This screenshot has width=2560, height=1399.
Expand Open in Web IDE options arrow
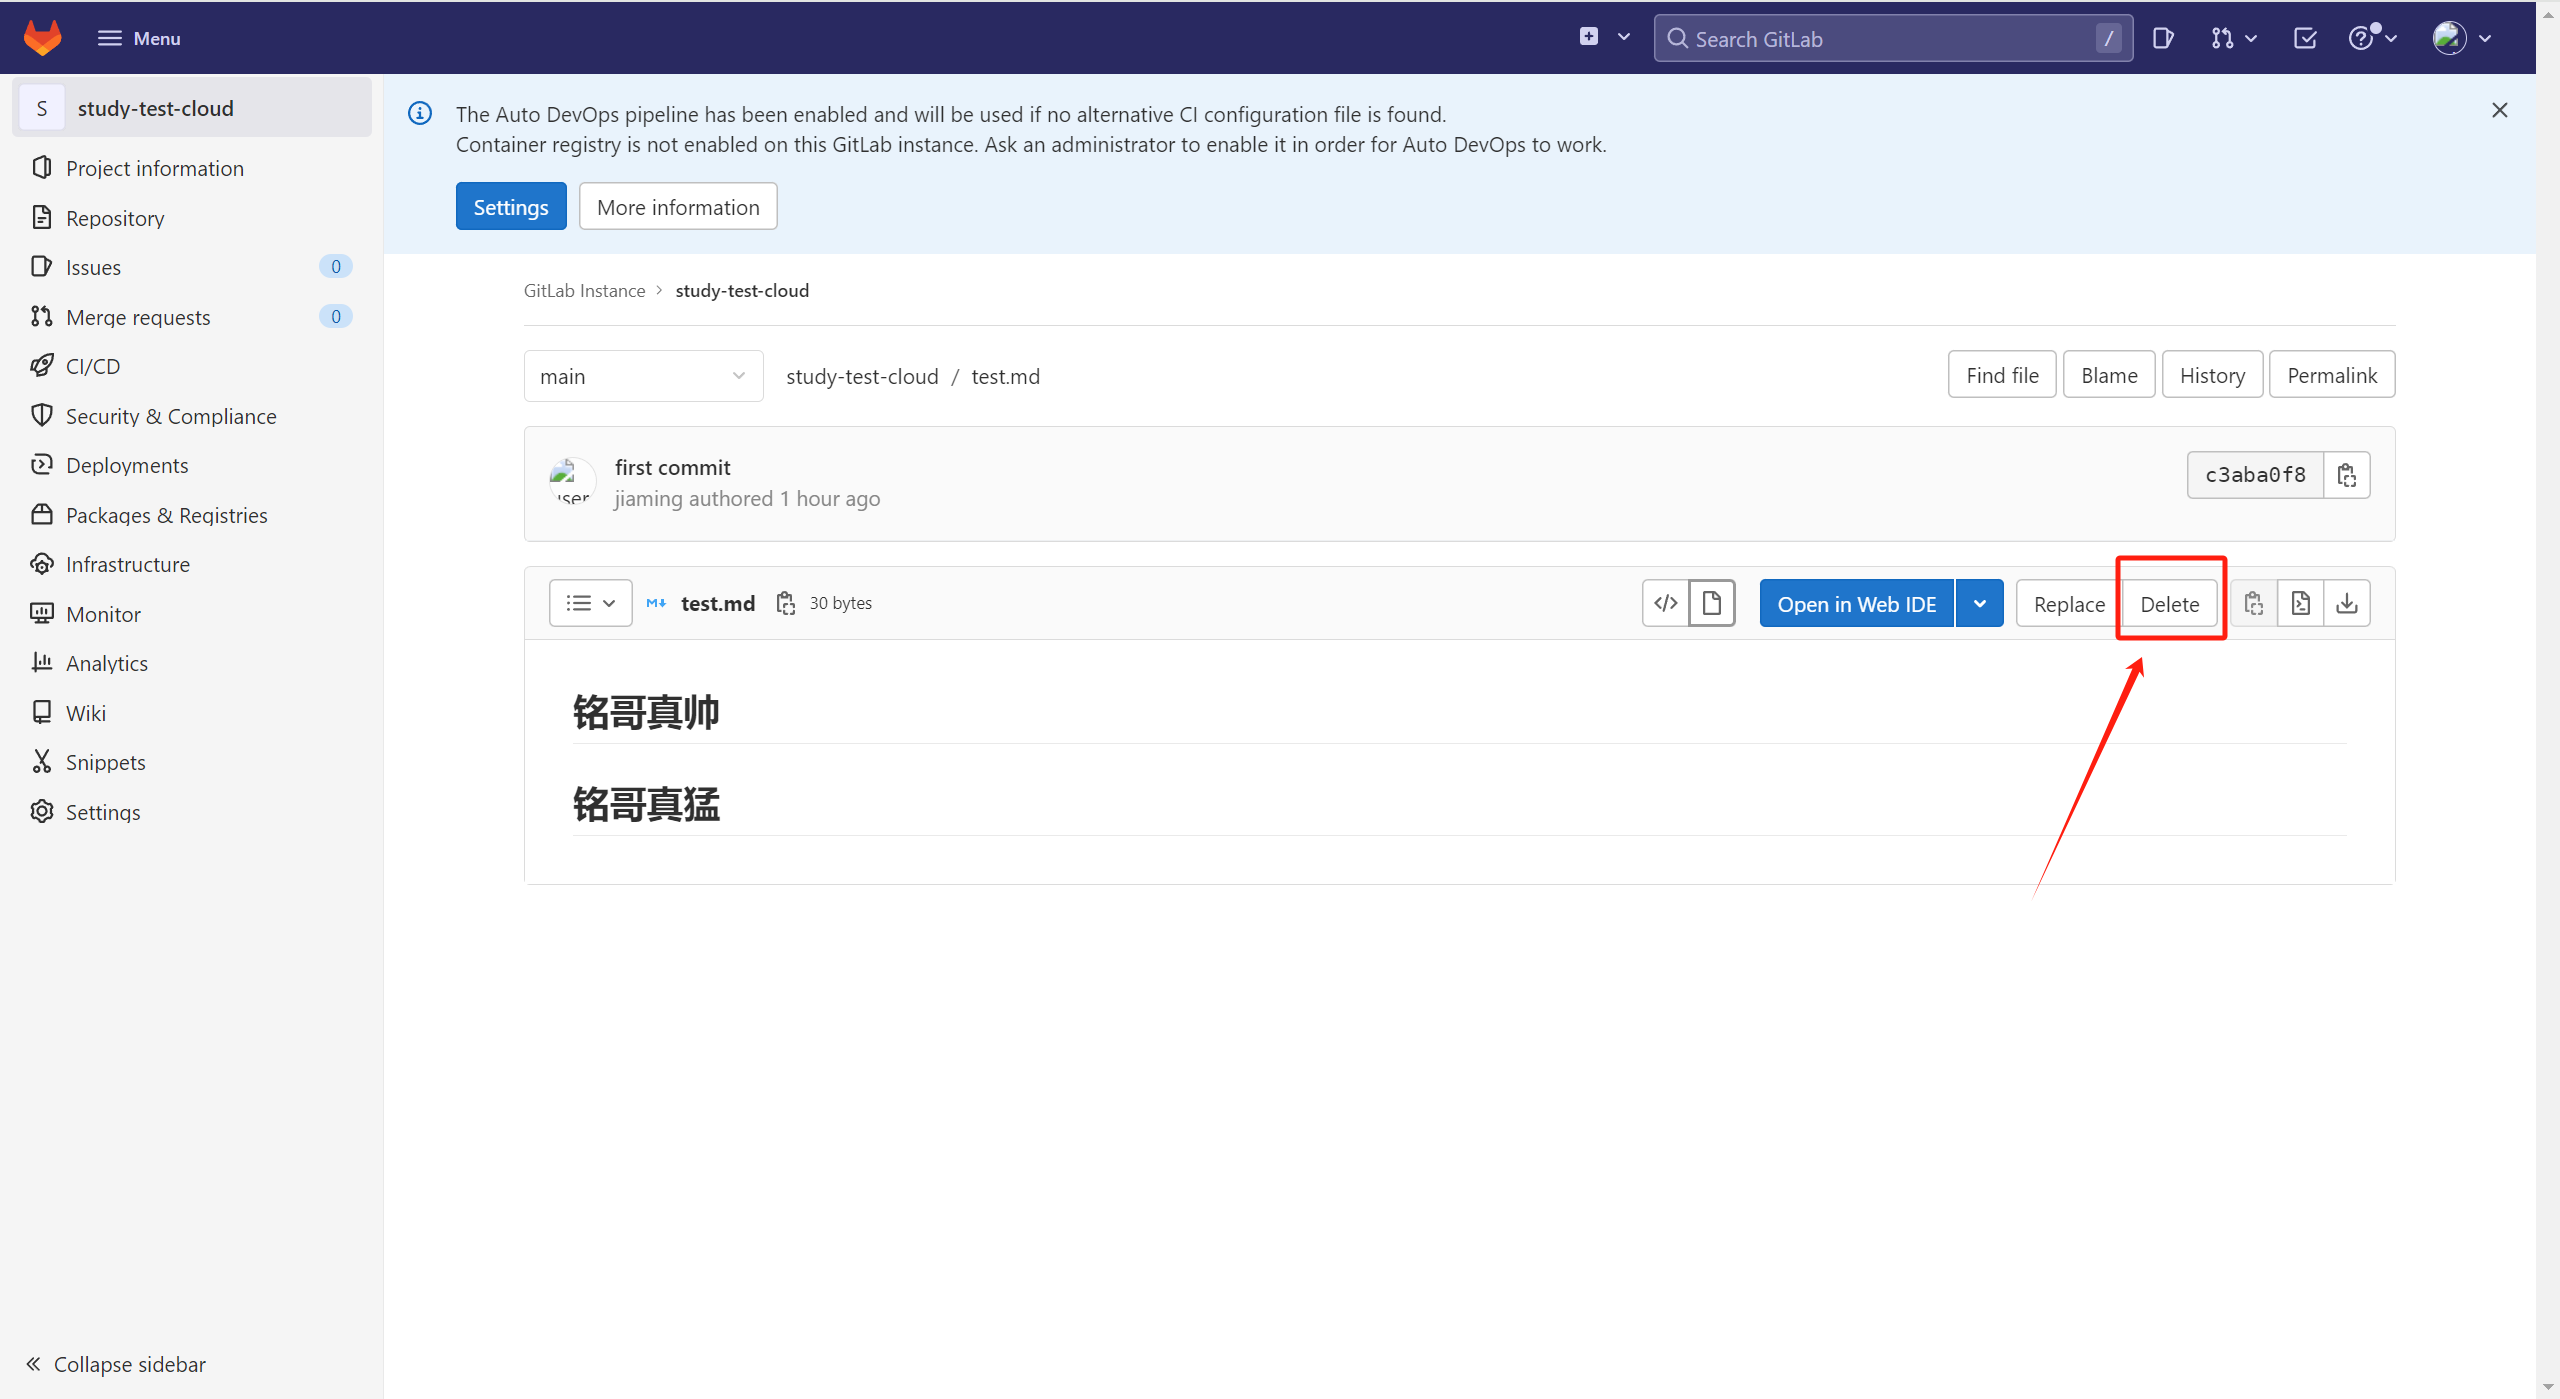pyautogui.click(x=1980, y=603)
